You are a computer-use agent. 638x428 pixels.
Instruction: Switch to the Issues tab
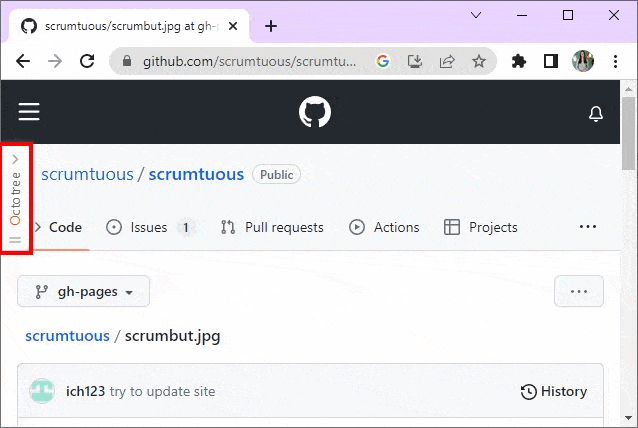pos(148,227)
